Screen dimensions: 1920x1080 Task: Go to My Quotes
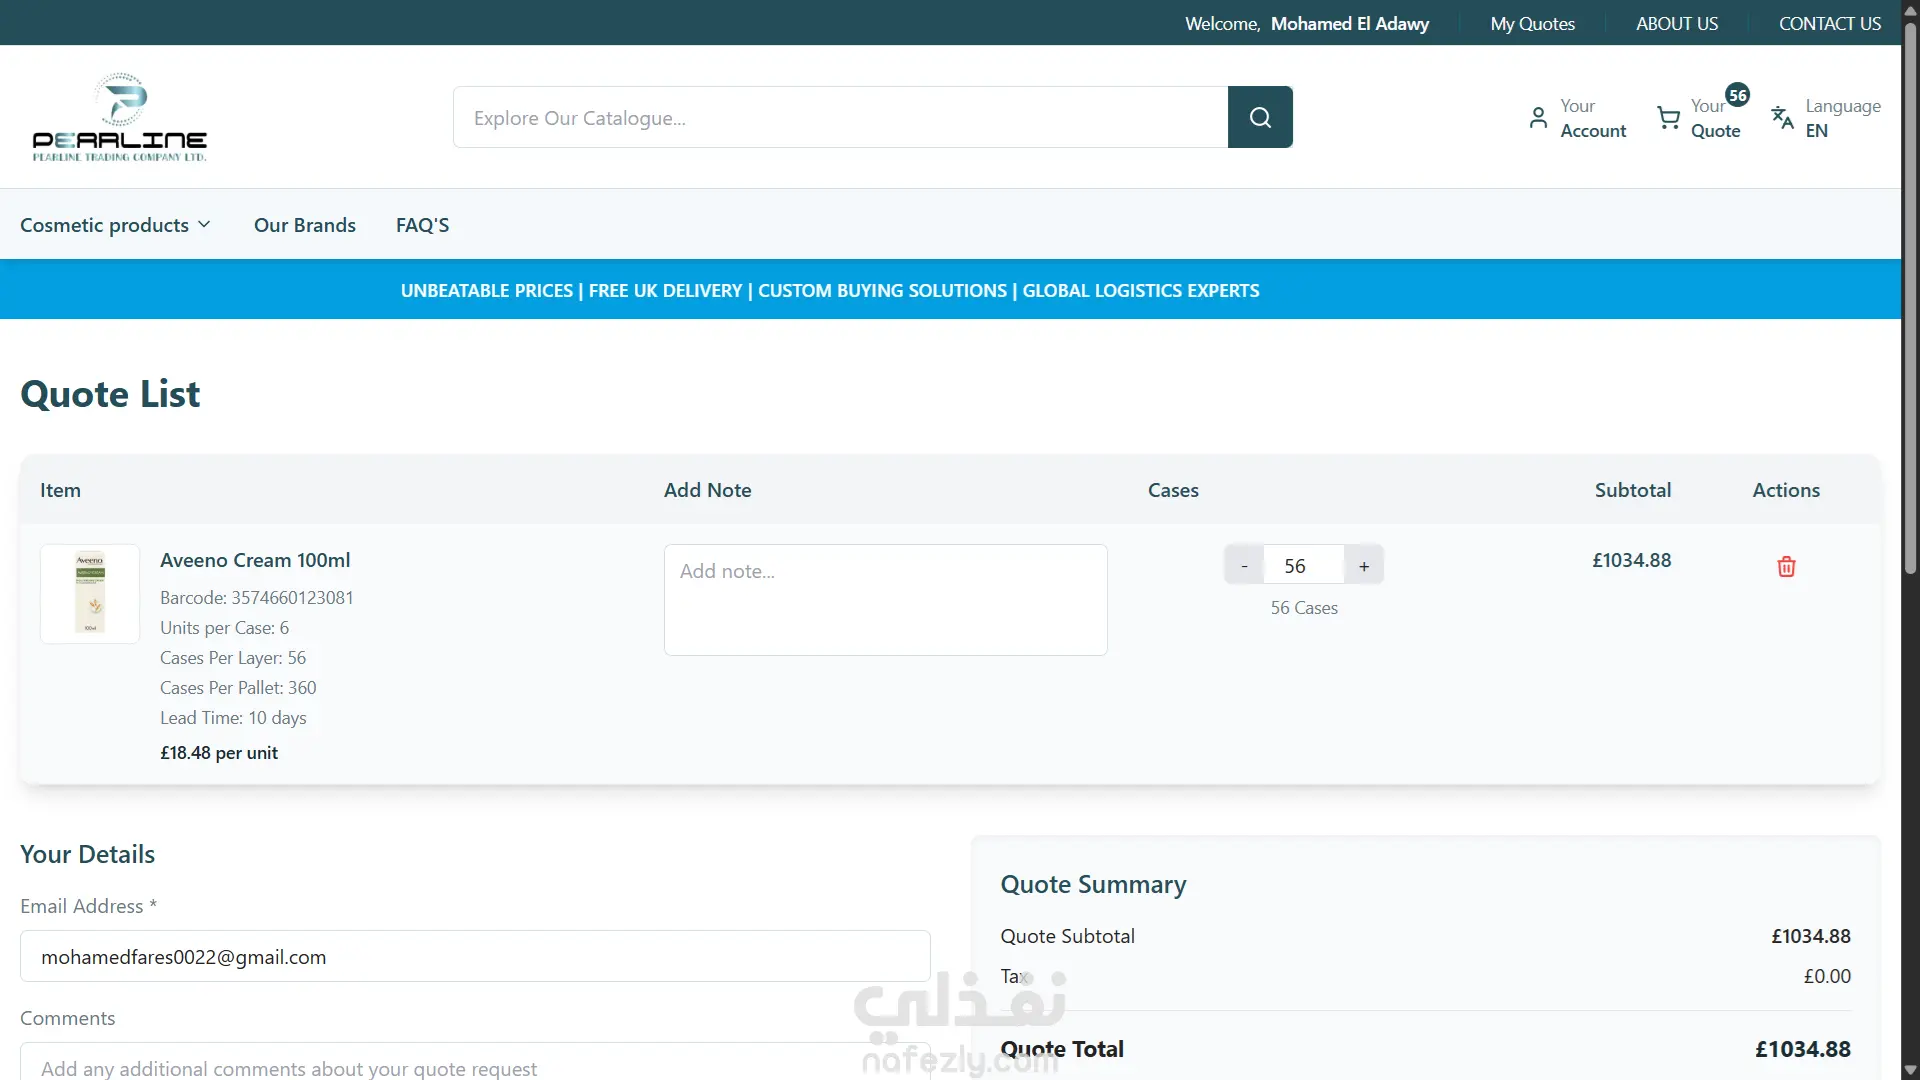point(1532,23)
